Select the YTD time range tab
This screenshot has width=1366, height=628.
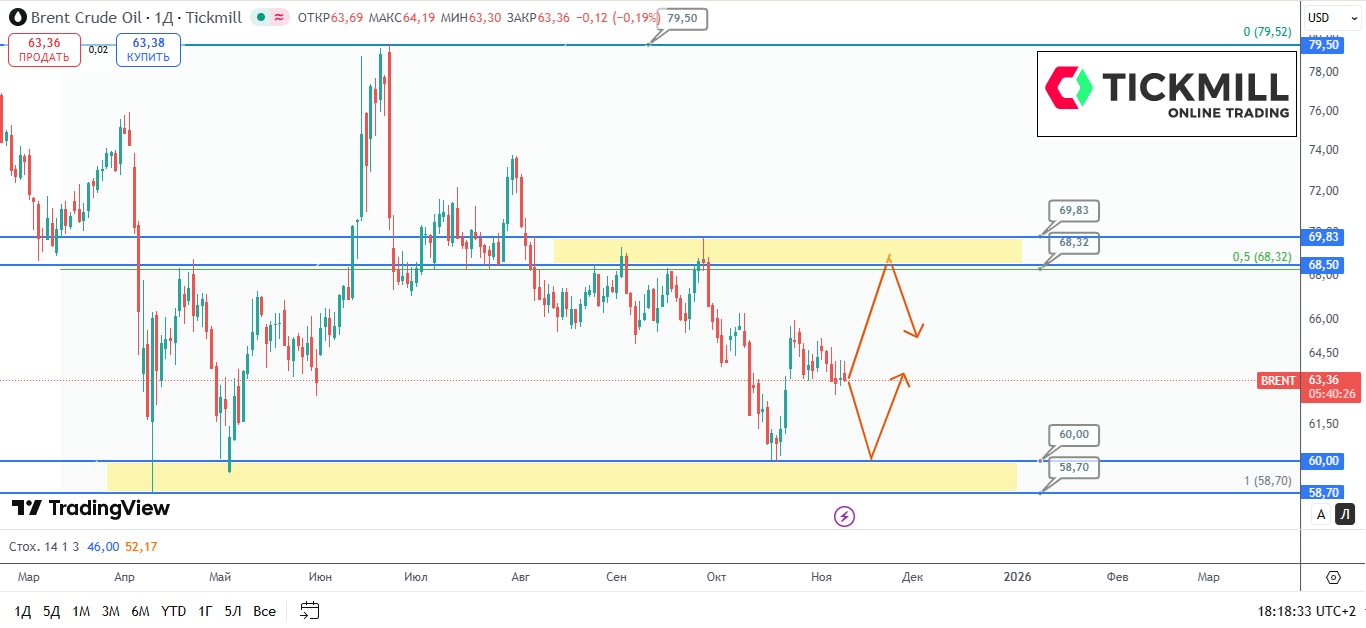click(x=173, y=611)
